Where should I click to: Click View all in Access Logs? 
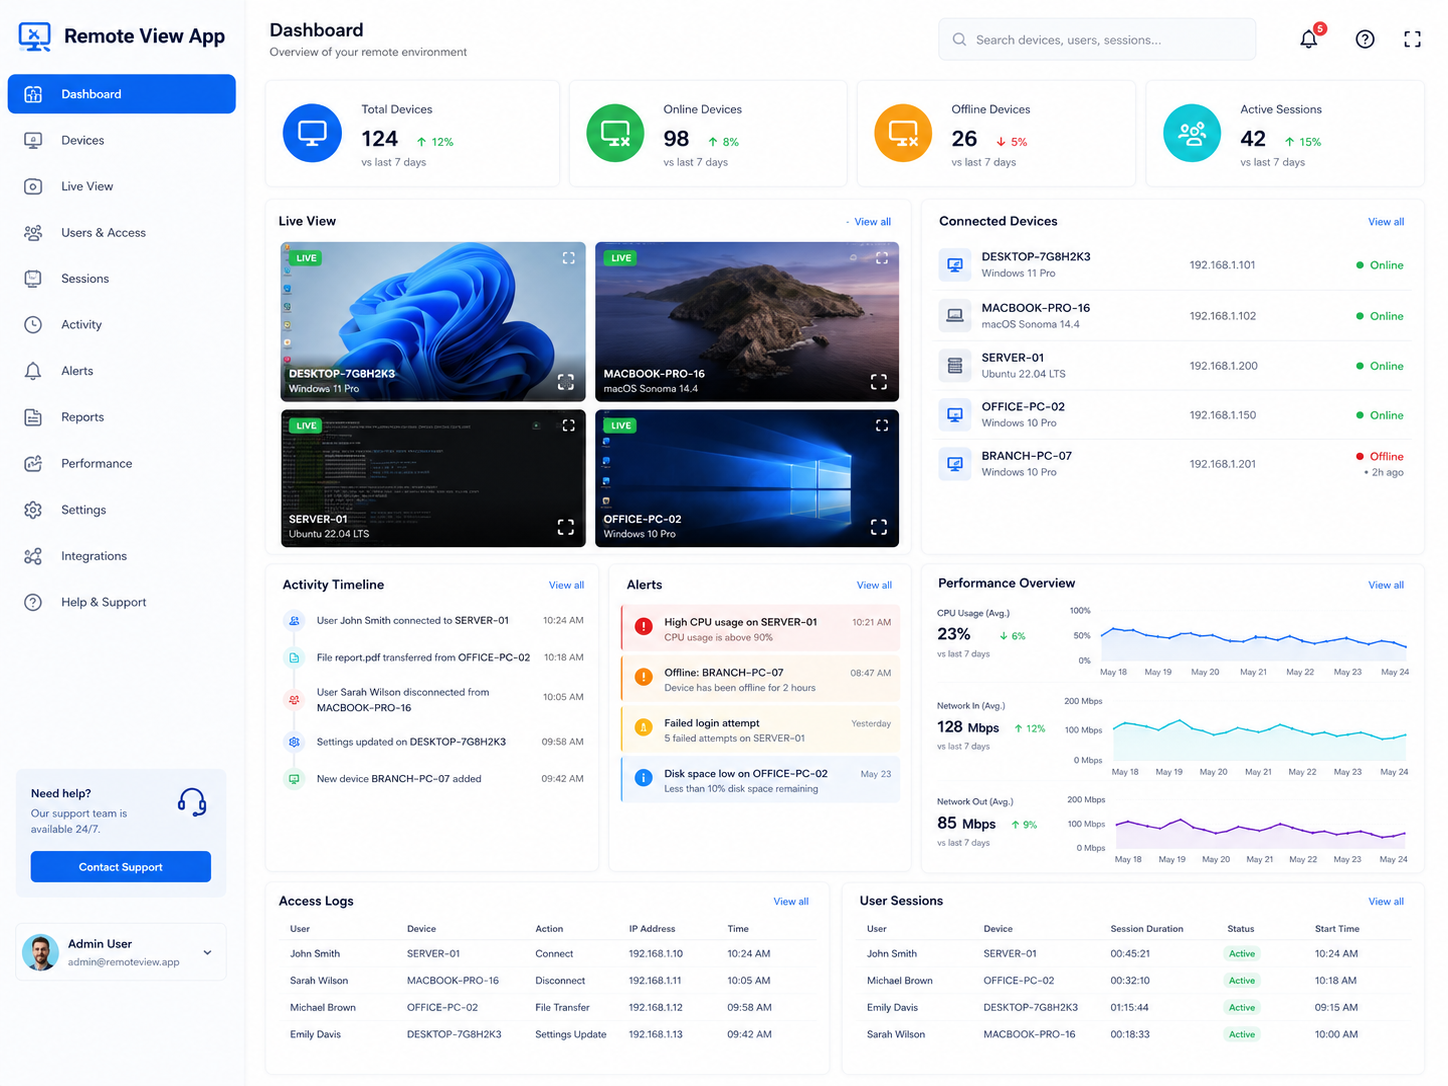point(791,901)
